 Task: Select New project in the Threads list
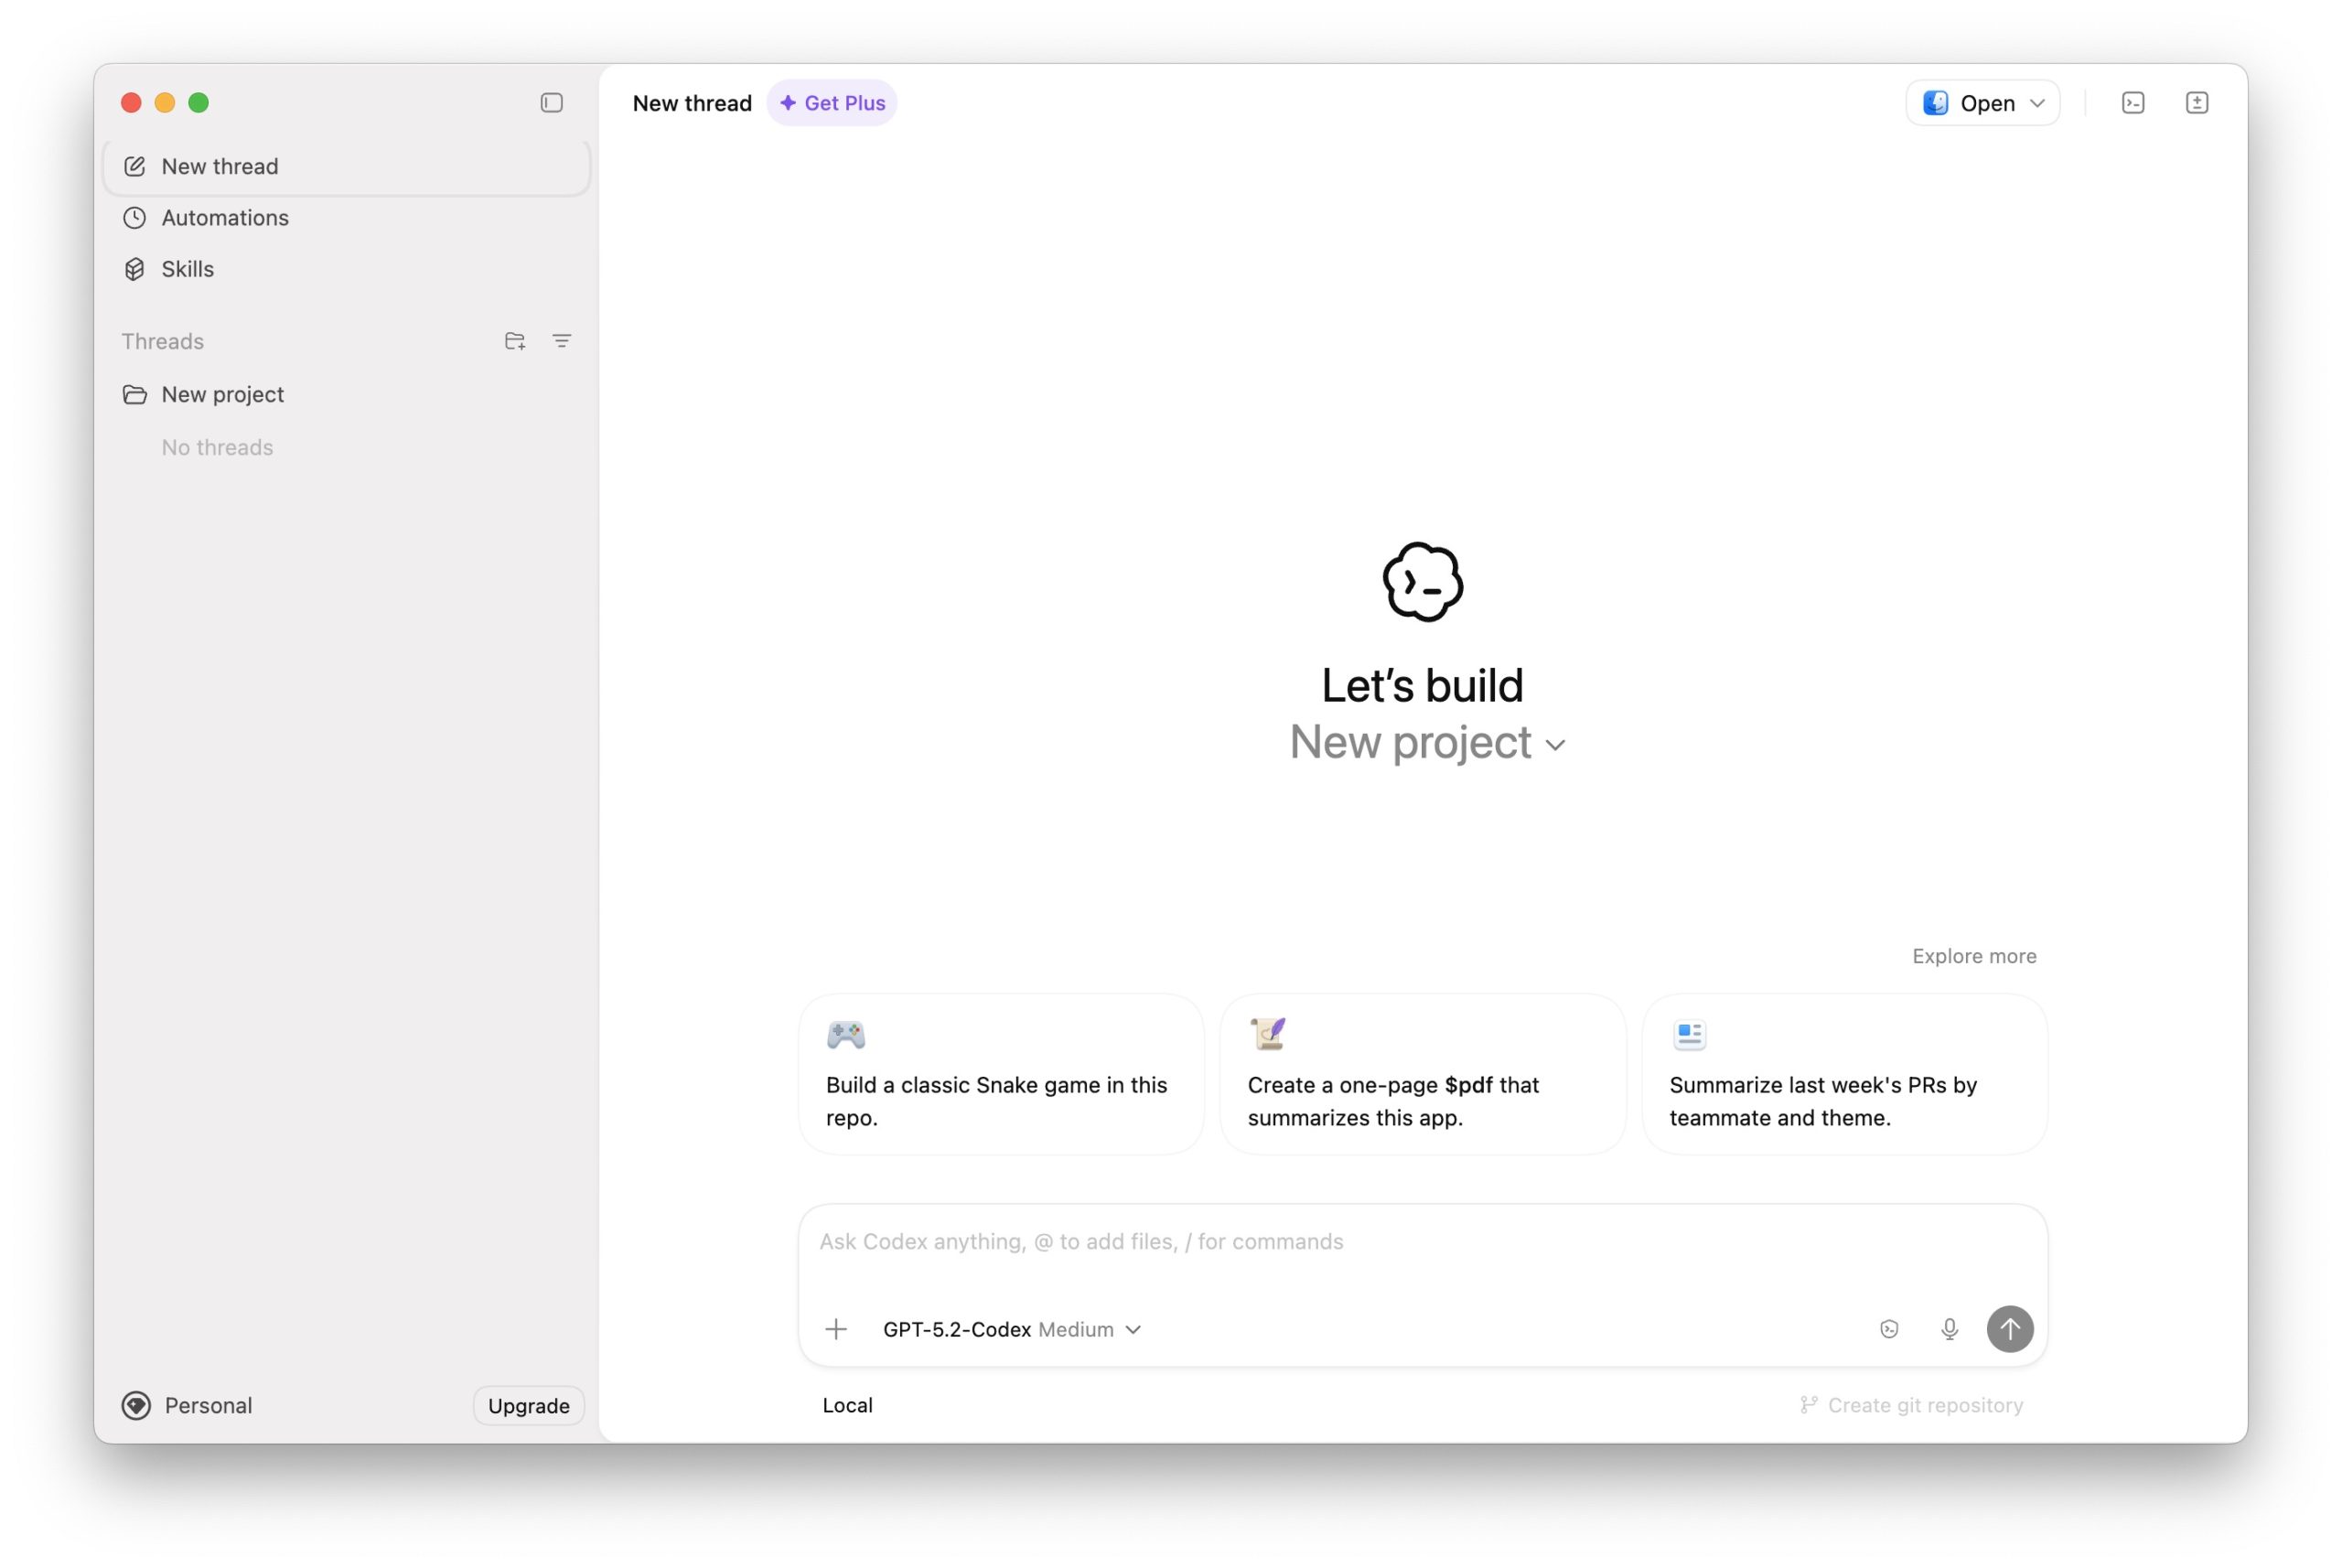pyautogui.click(x=222, y=394)
